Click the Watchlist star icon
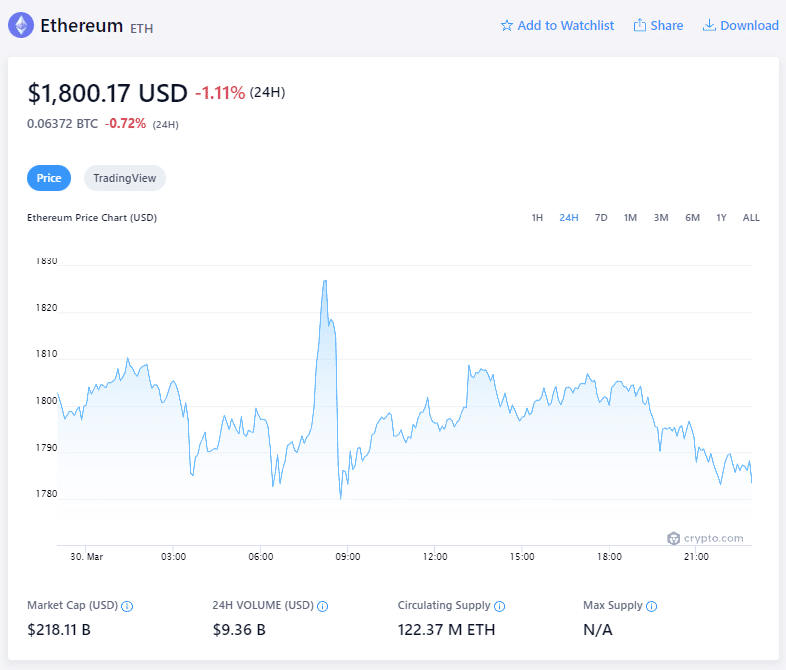The image size is (786, 670). tap(507, 26)
